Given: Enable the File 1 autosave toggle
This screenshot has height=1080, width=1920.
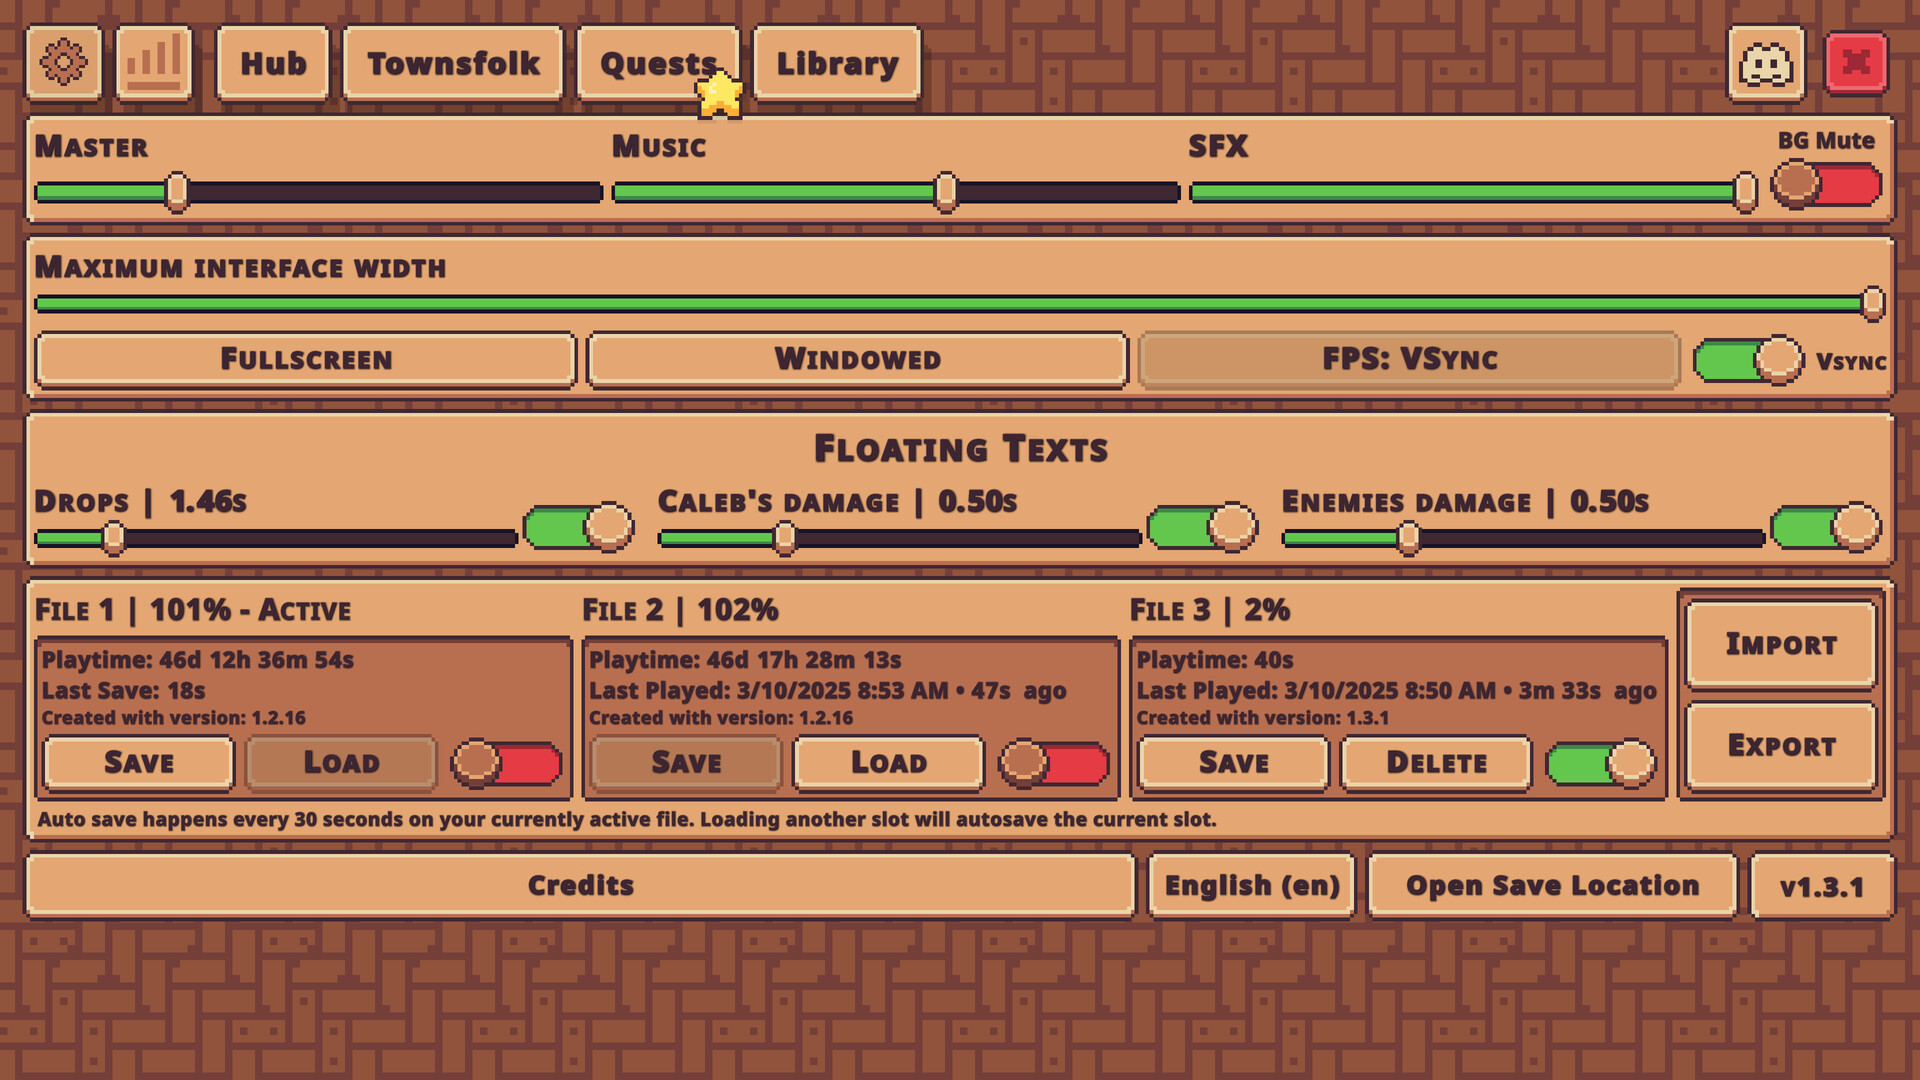Looking at the screenshot, I should point(504,763).
